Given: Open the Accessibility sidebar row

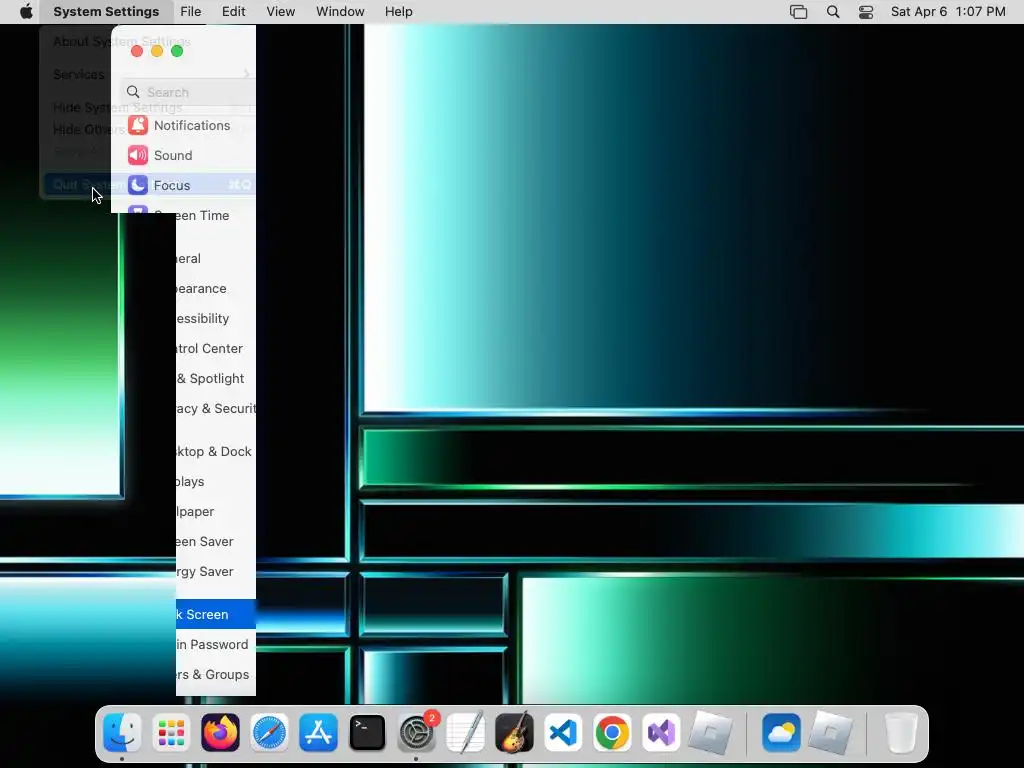Looking at the screenshot, I should point(216,318).
